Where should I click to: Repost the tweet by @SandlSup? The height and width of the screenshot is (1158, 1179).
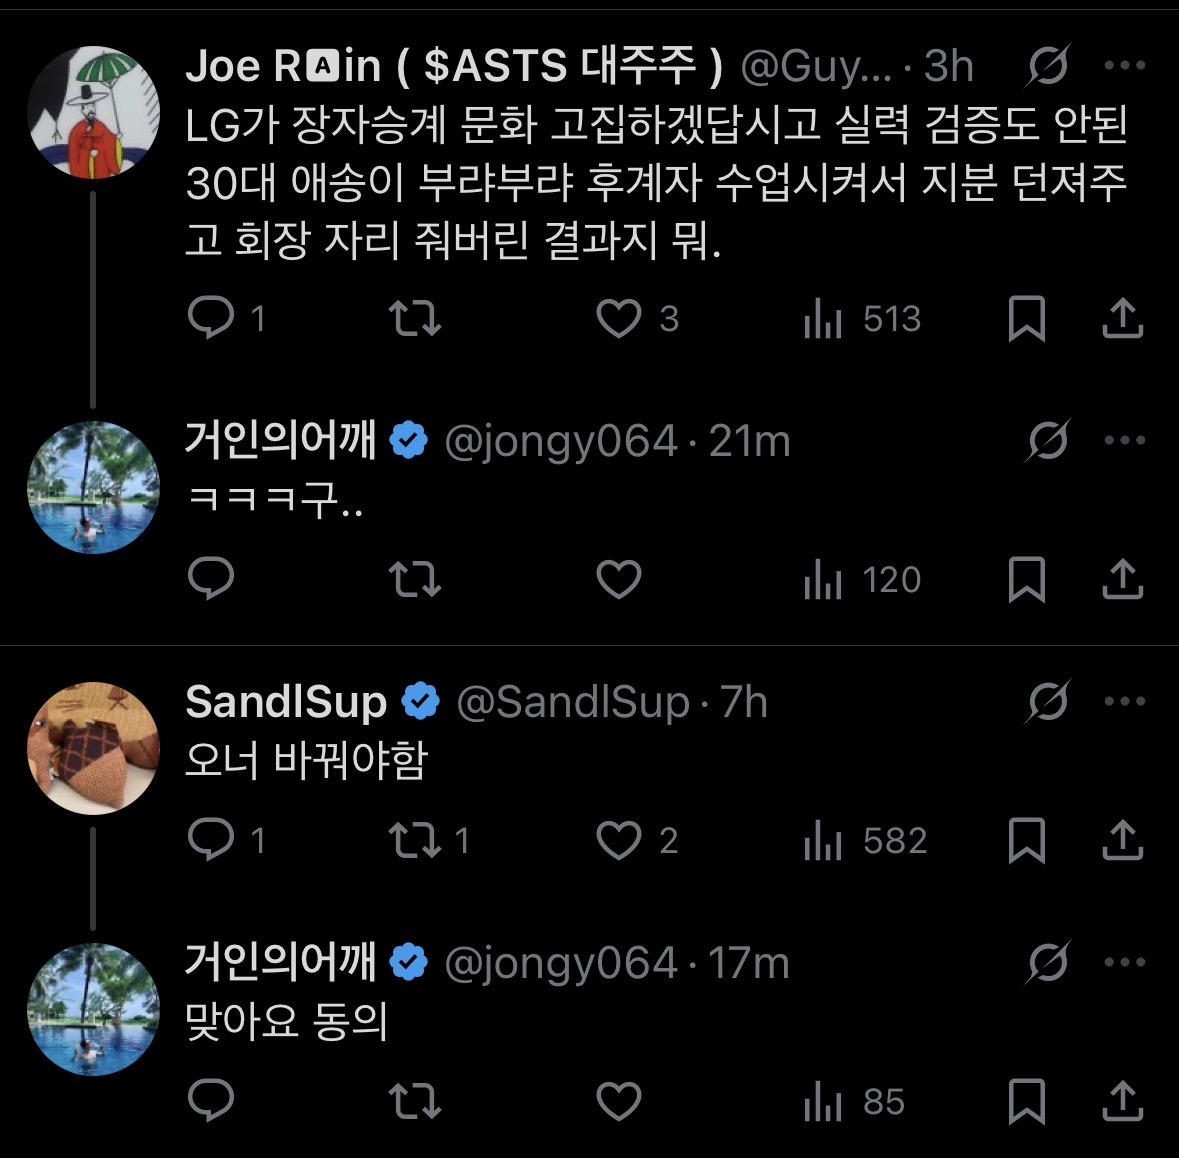413,841
